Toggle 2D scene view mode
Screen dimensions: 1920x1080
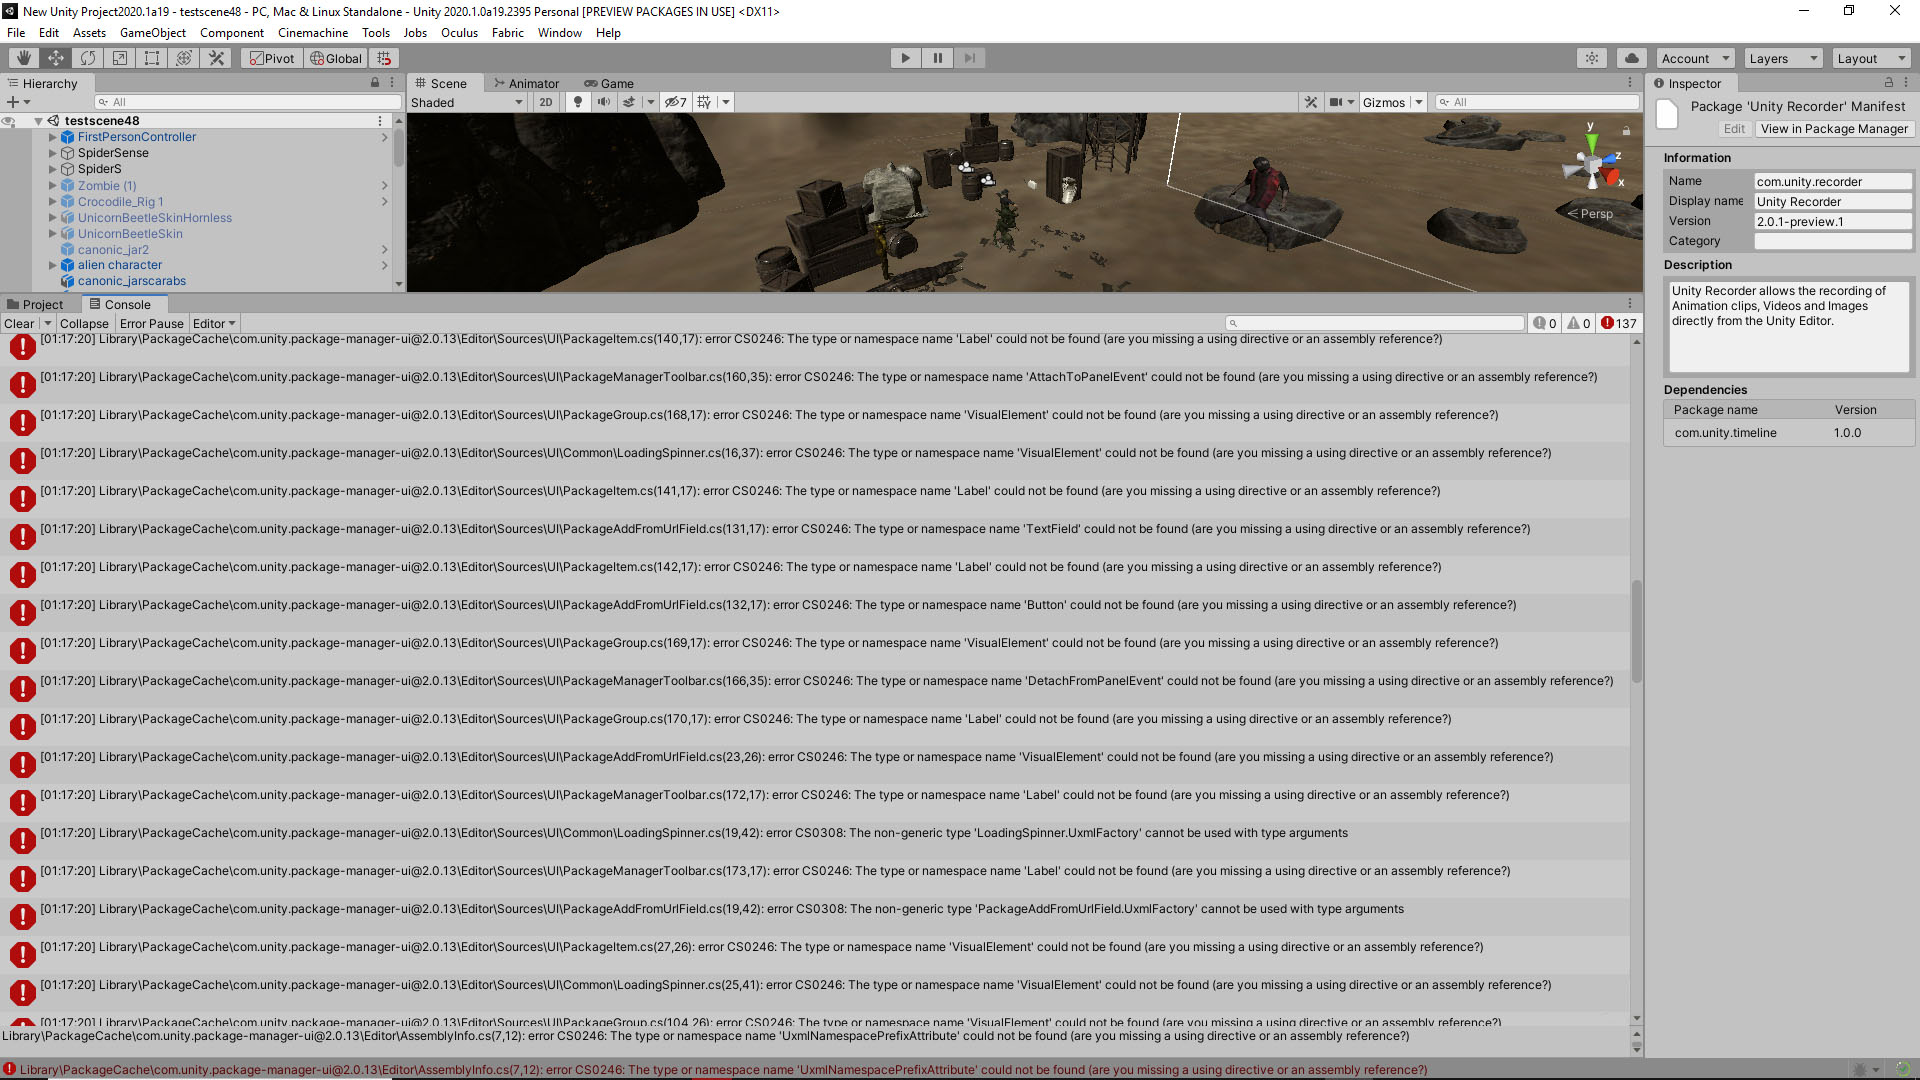pos(545,102)
